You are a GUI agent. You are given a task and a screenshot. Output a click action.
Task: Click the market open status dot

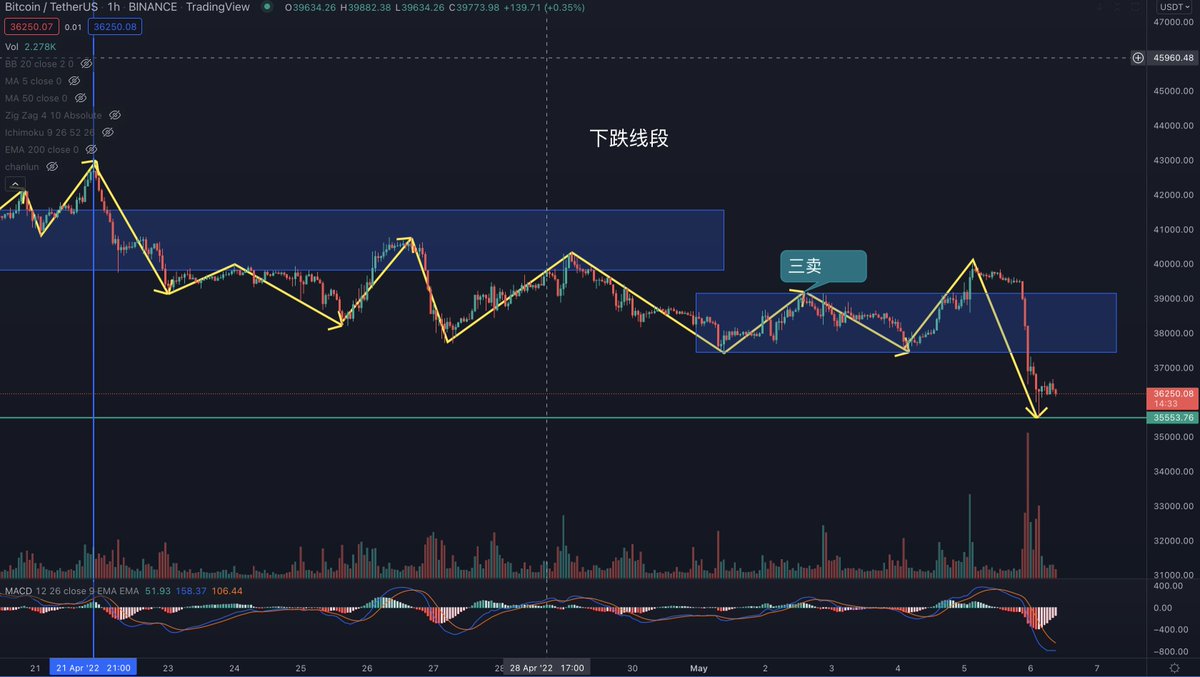pyautogui.click(x=266, y=7)
